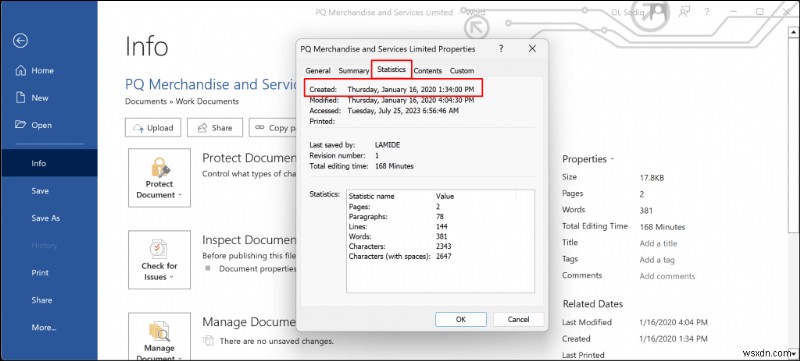Click the Paragraphs row value 78
The image size is (800, 361).
[x=440, y=217]
